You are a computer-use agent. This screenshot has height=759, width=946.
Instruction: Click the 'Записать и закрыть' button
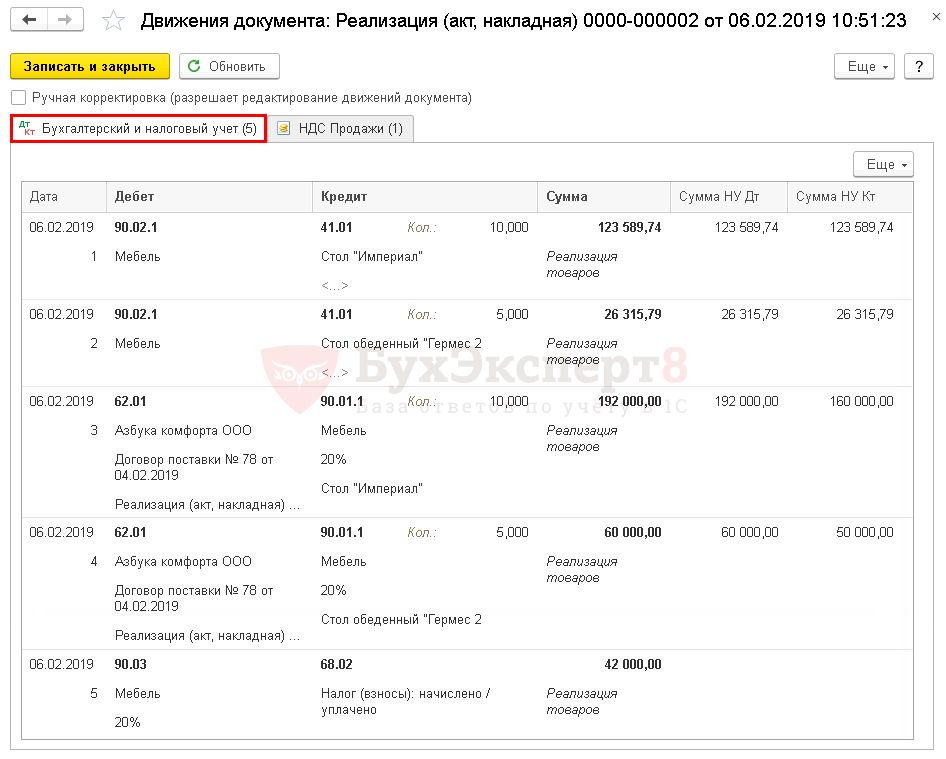[x=90, y=66]
